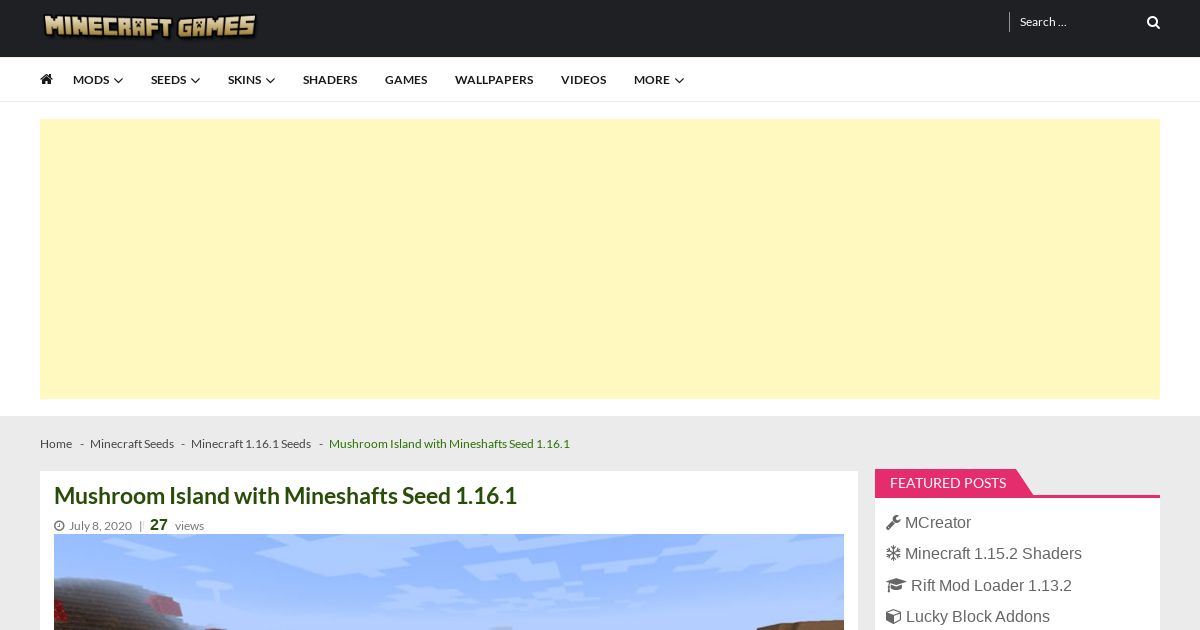Open Minecraft Seeds breadcrumb link
Image resolution: width=1200 pixels, height=630 pixels.
(132, 444)
